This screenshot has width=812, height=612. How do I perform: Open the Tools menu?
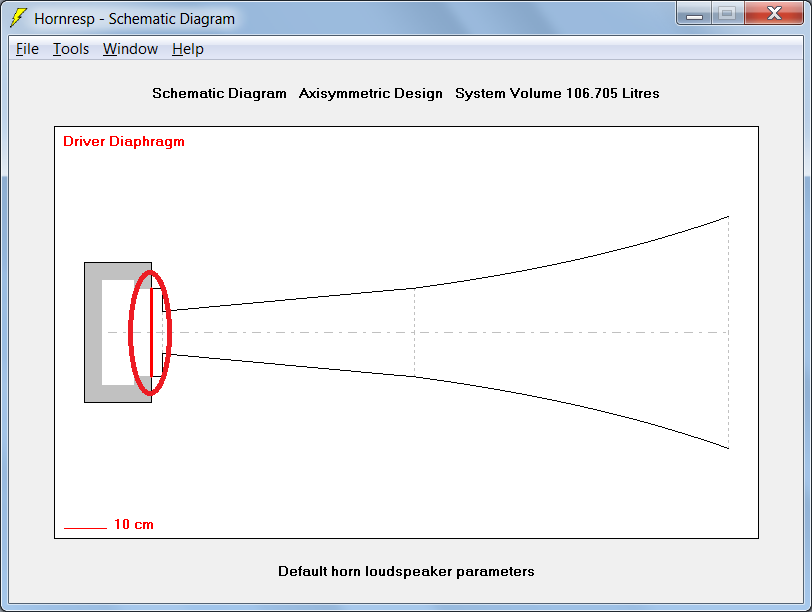point(71,49)
